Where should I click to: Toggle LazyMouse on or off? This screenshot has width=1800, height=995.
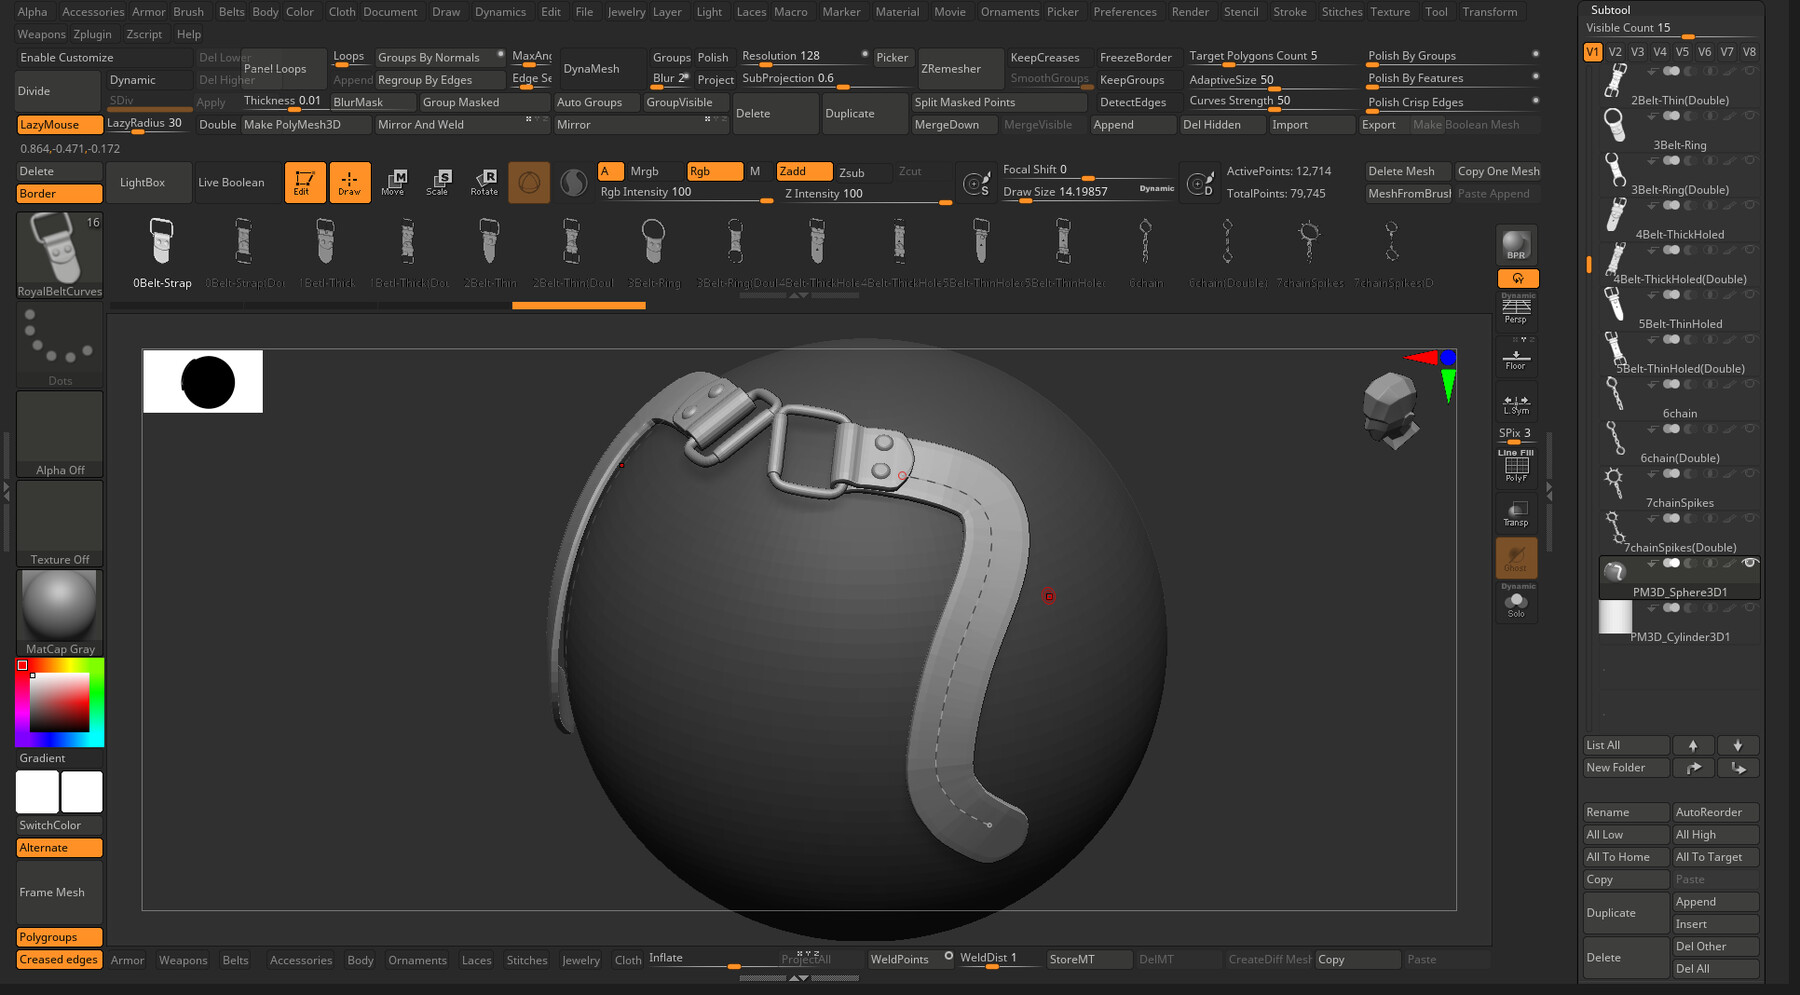click(60, 124)
